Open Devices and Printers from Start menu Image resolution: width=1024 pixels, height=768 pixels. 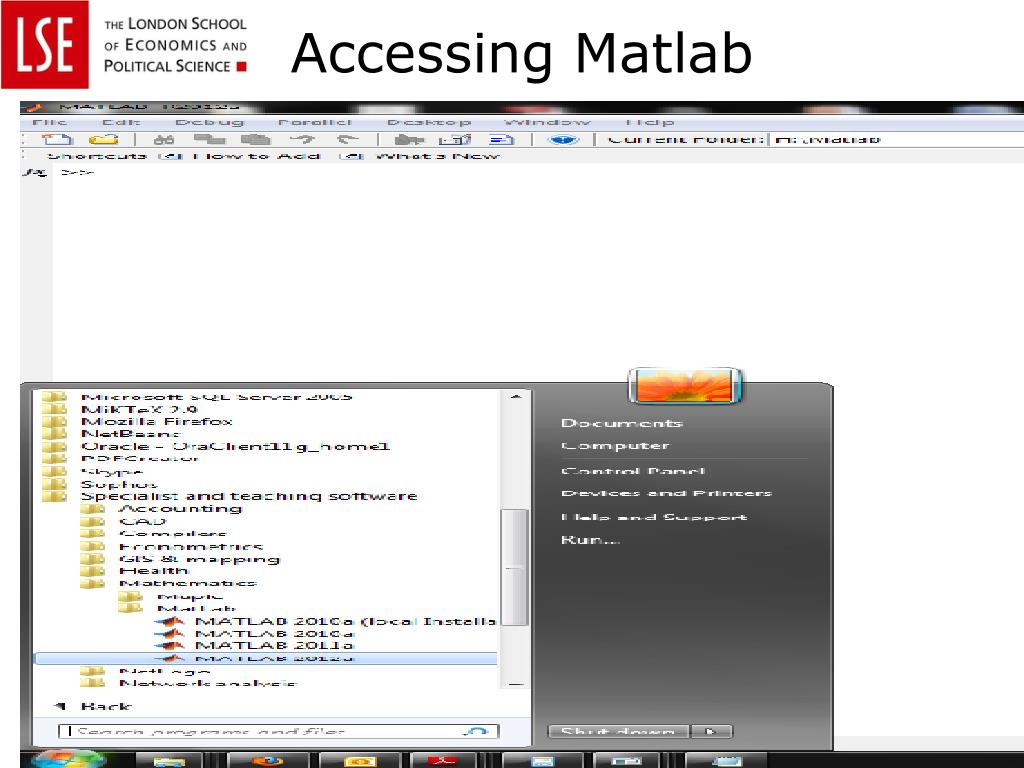point(666,493)
